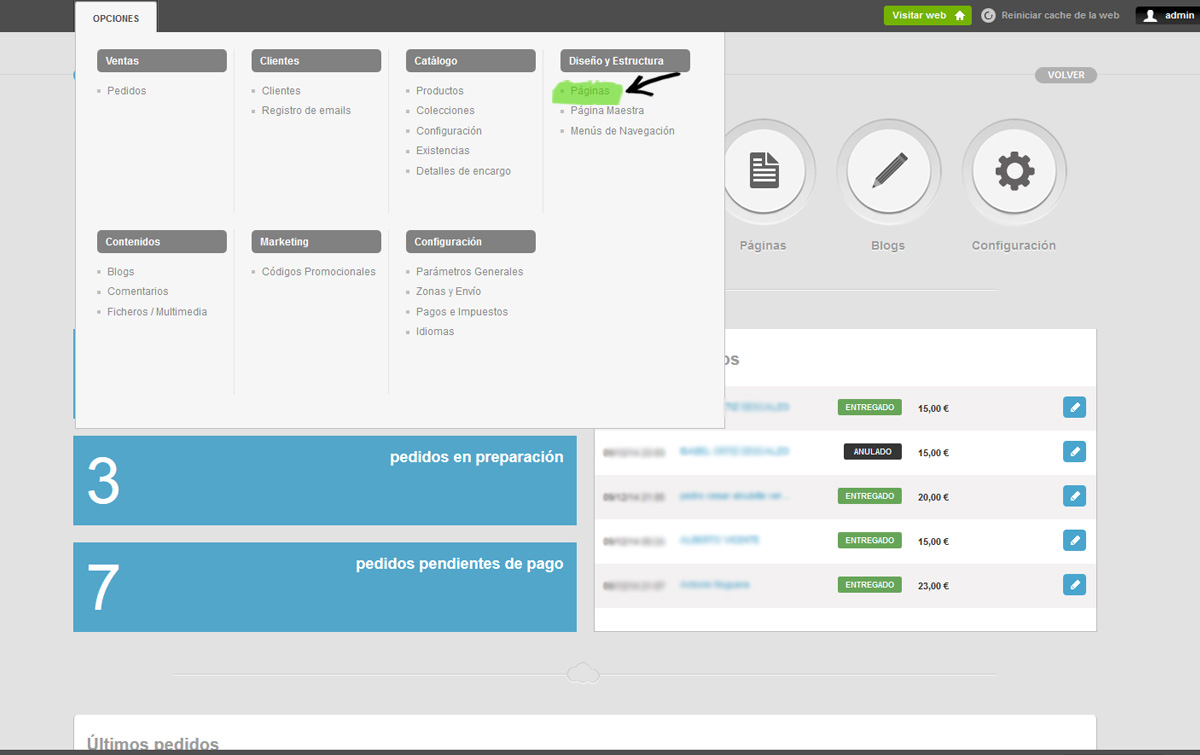This screenshot has width=1200, height=755.
Task: Select Páginas under Diseño y Estructura
Action: pos(589,91)
